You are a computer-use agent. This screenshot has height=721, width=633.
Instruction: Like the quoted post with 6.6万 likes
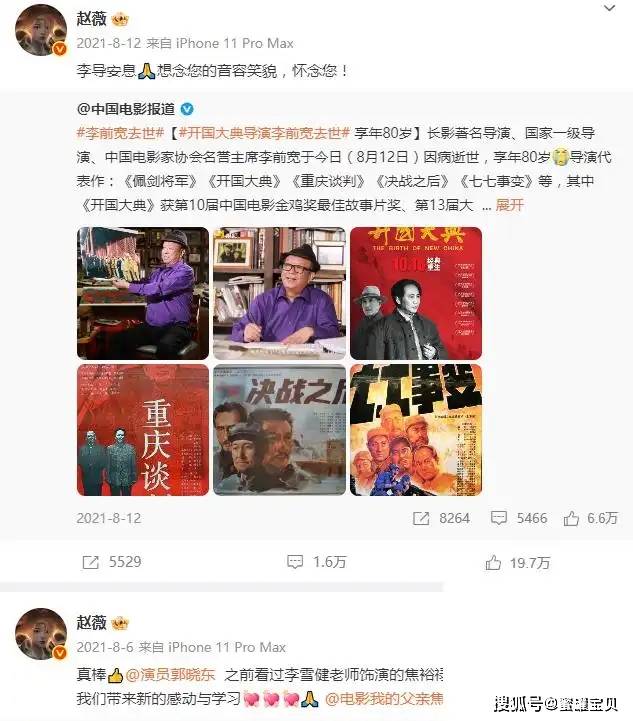pos(571,518)
